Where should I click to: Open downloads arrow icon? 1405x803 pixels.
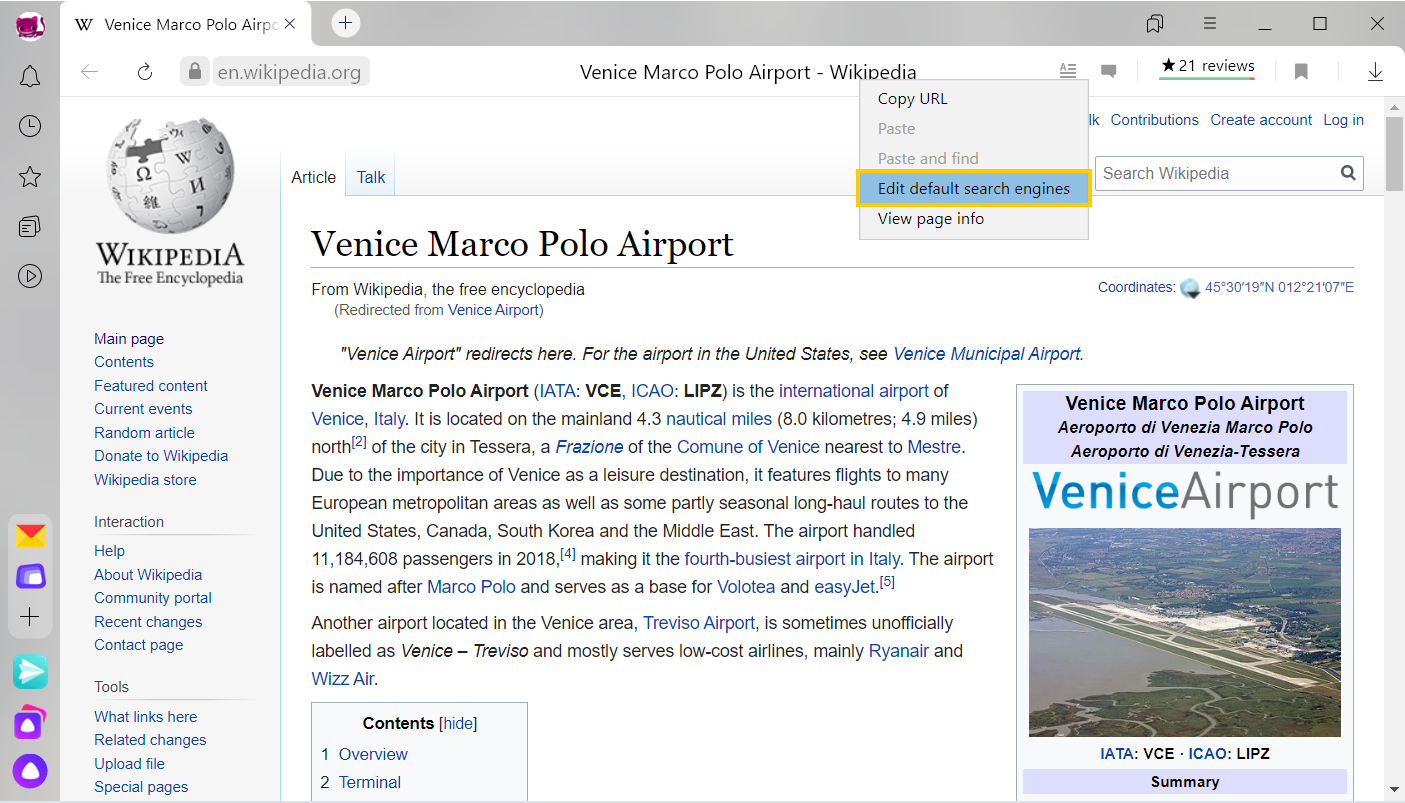(1375, 72)
